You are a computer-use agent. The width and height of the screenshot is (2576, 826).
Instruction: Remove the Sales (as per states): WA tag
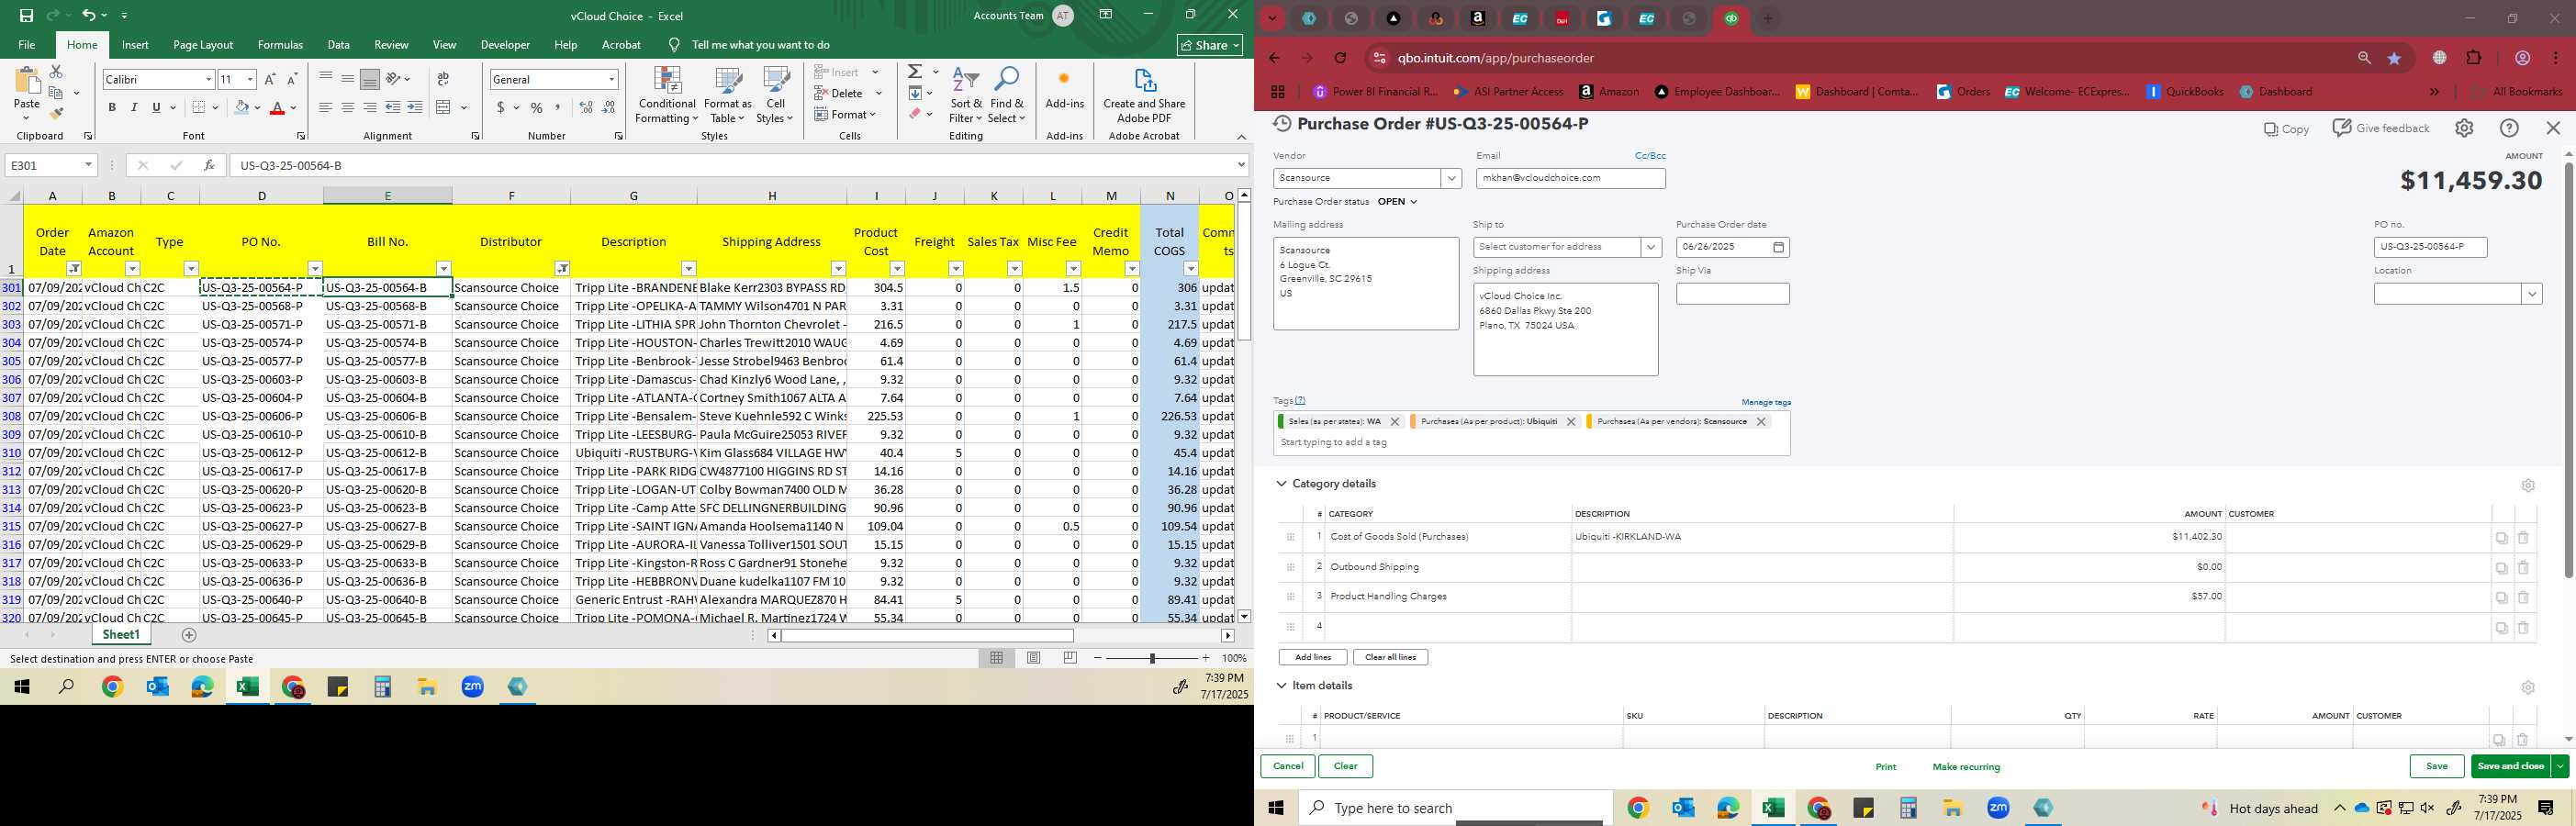[x=1395, y=422]
